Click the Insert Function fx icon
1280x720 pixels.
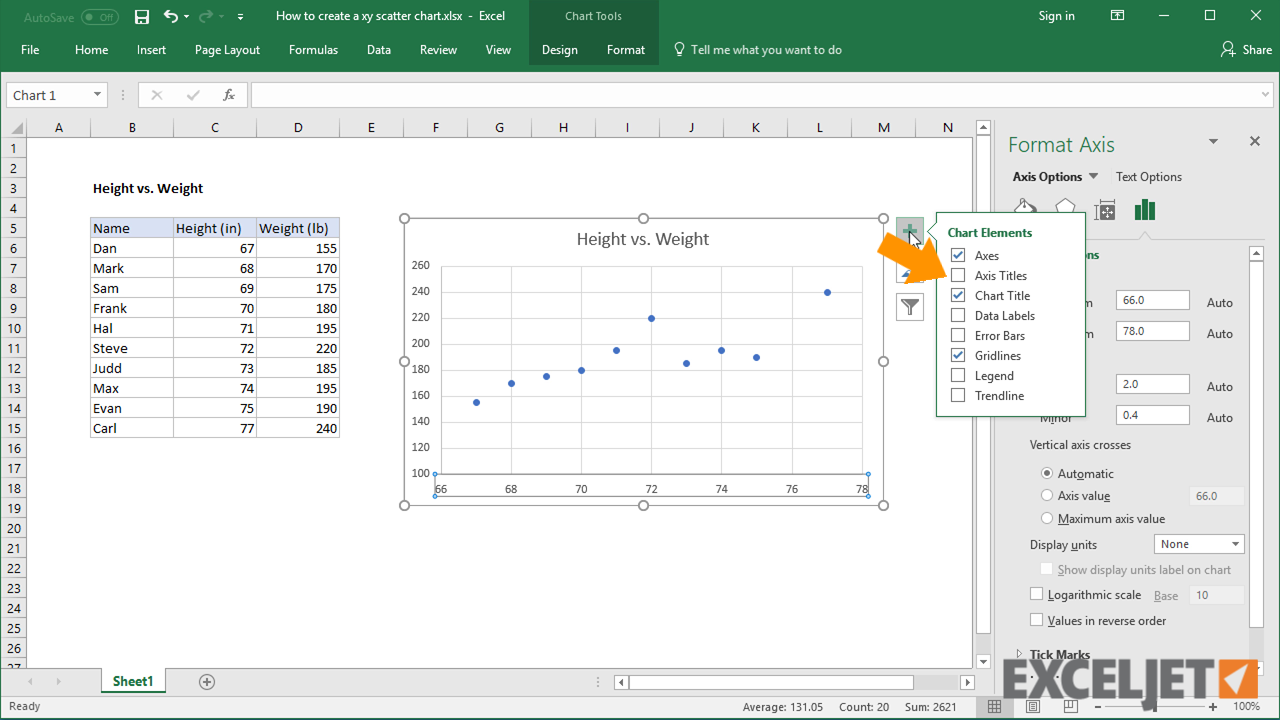tap(229, 95)
